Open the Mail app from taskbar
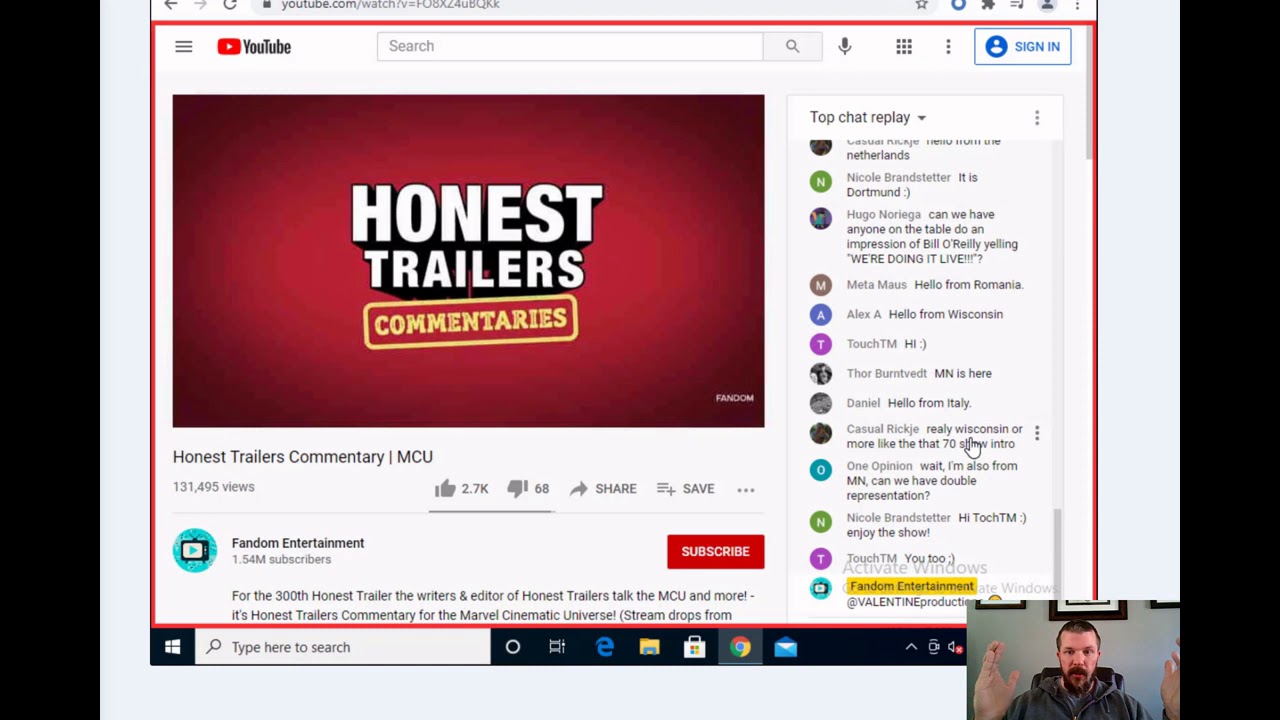The width and height of the screenshot is (1280, 720). click(x=786, y=647)
